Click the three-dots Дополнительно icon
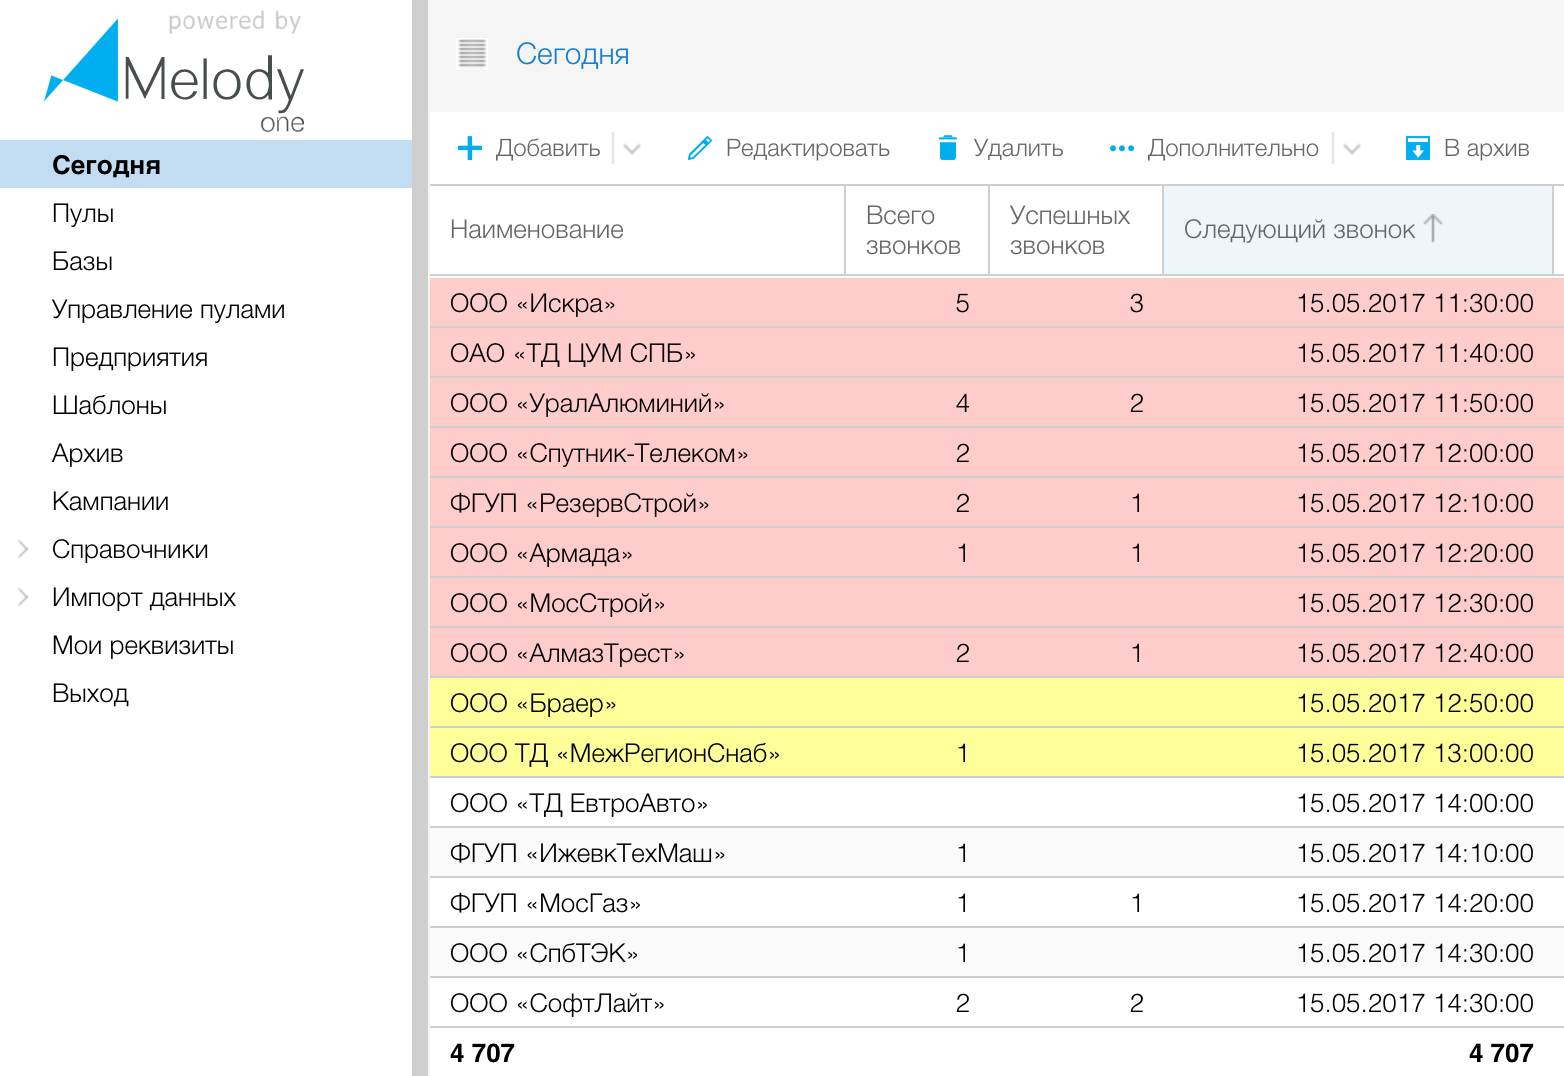 click(1122, 148)
